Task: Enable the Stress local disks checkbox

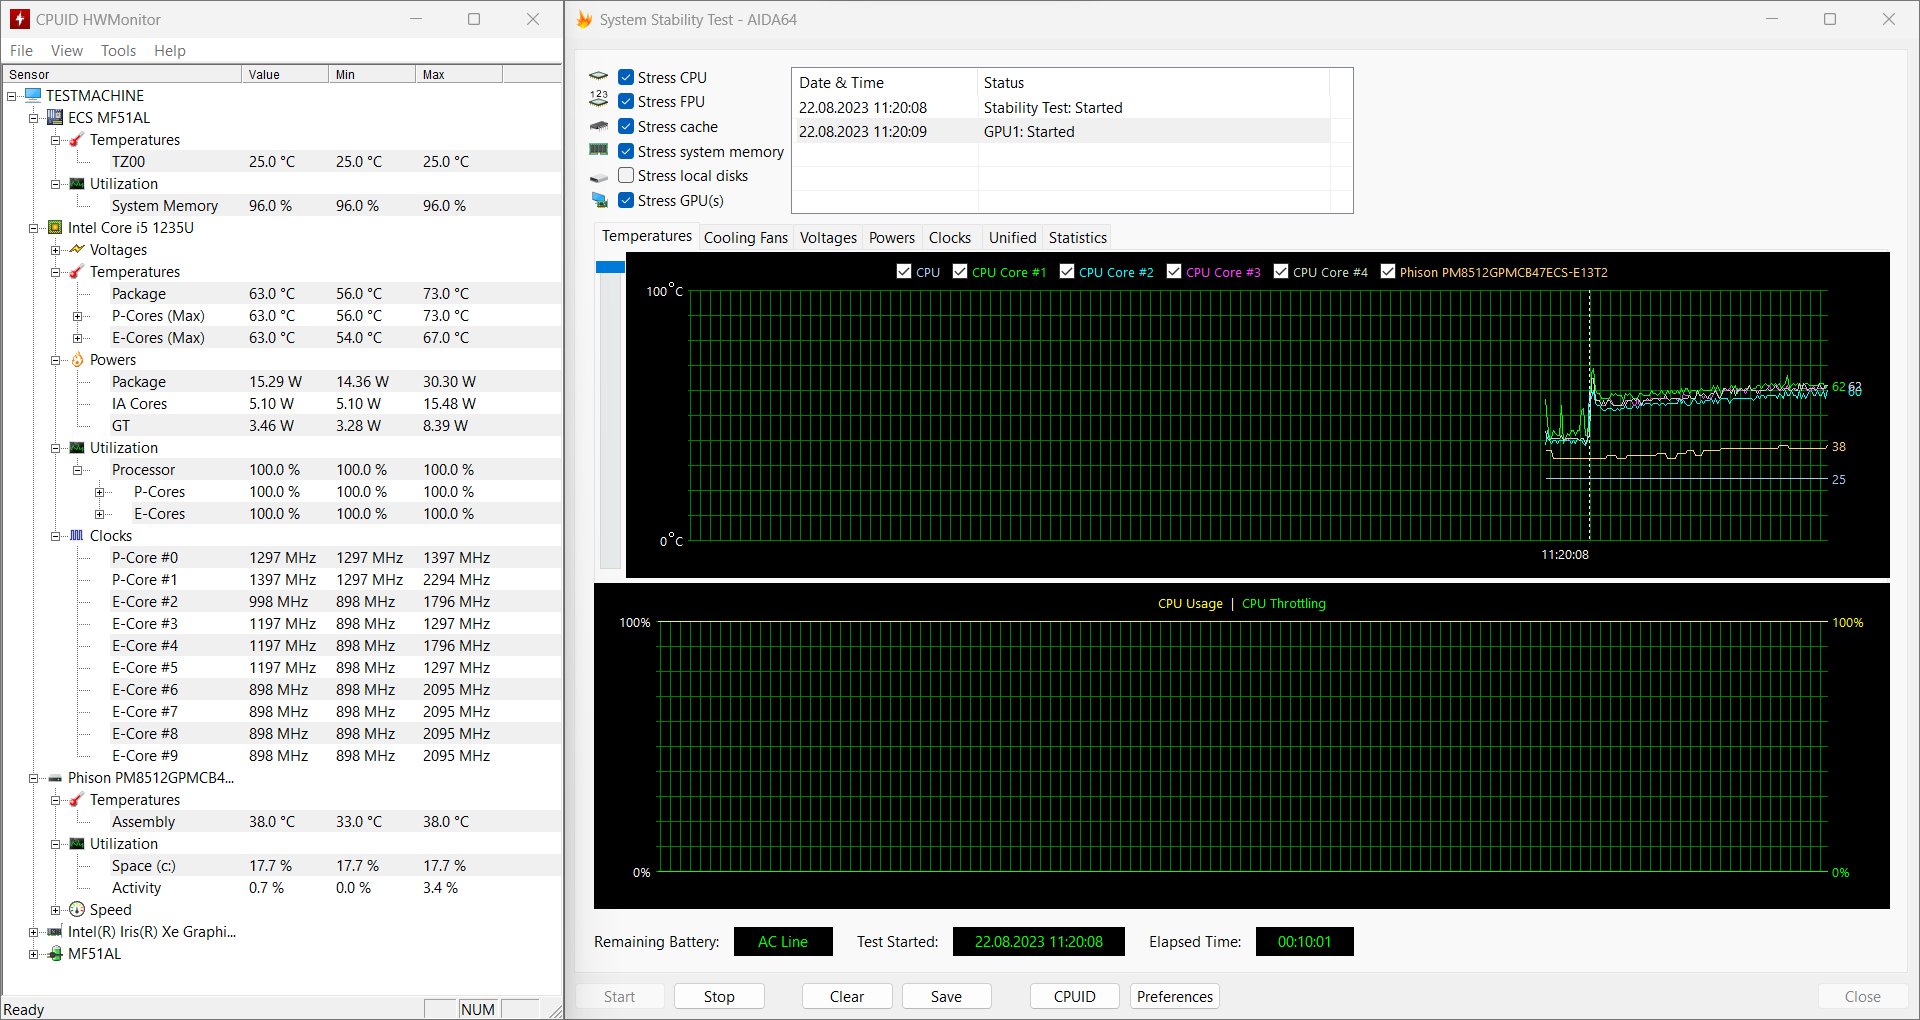Action: click(x=626, y=176)
